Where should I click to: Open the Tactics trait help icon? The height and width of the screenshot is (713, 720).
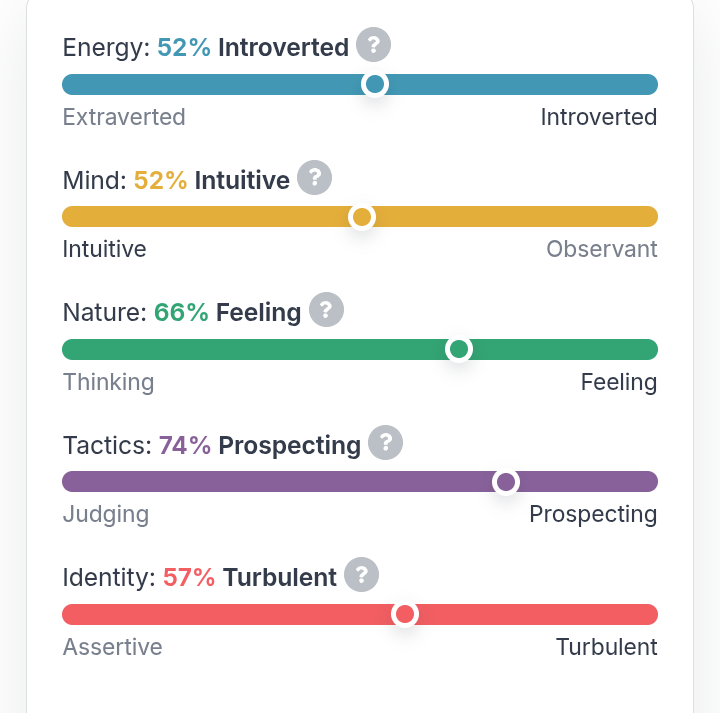pyautogui.click(x=386, y=442)
